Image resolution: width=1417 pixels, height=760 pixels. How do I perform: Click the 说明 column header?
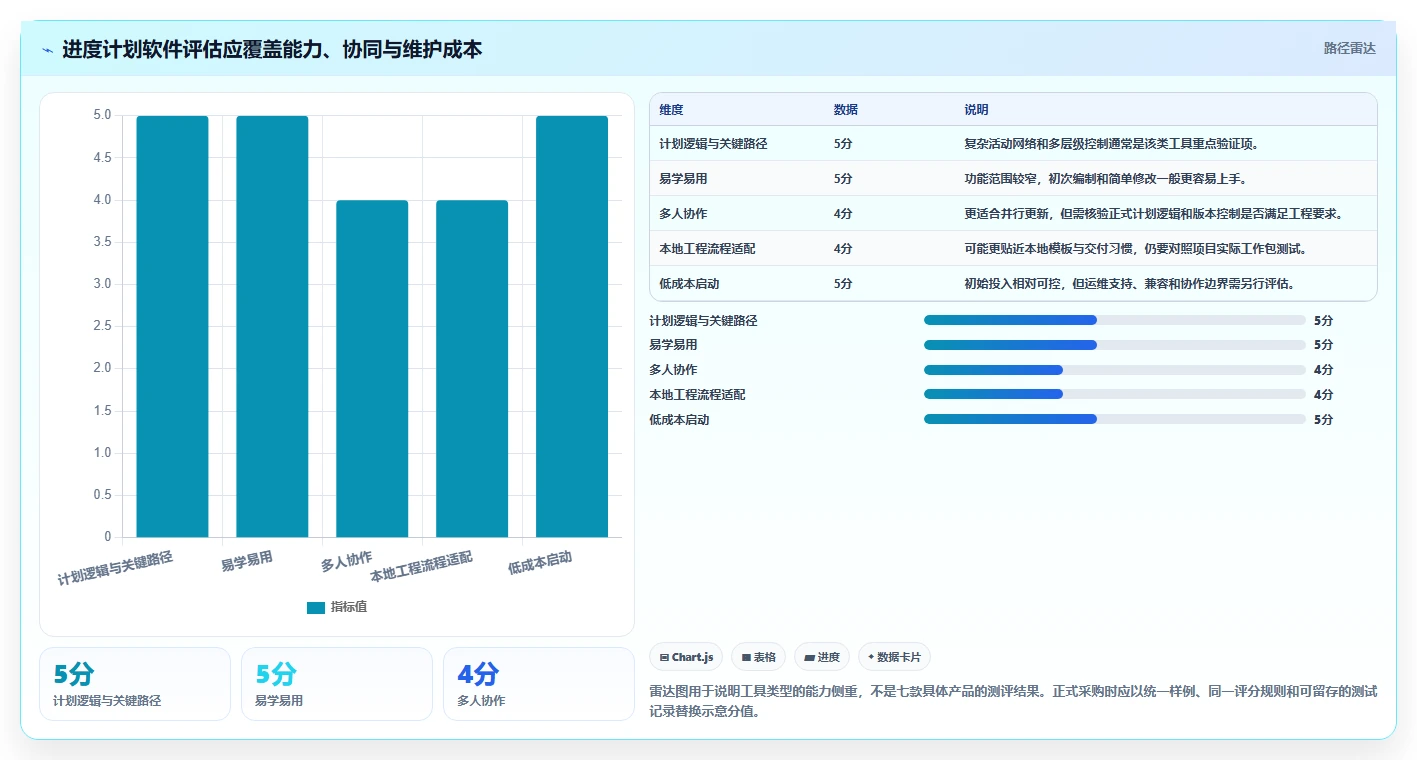coord(977,110)
